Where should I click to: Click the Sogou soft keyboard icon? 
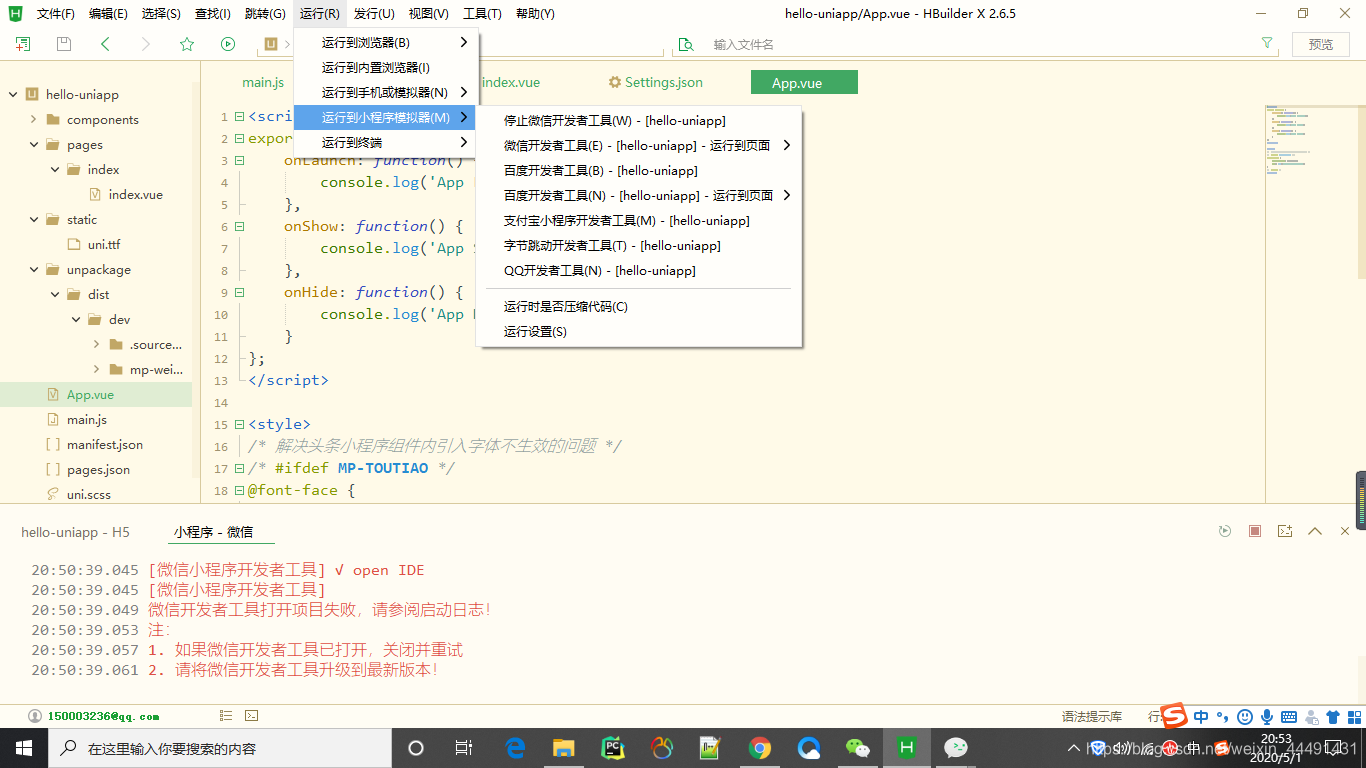1289,717
